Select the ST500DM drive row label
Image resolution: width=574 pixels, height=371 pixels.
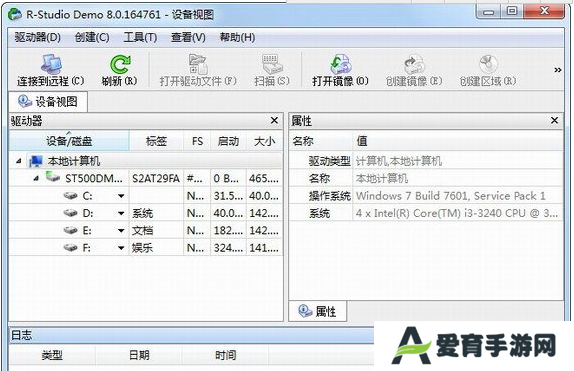[x=94, y=178]
